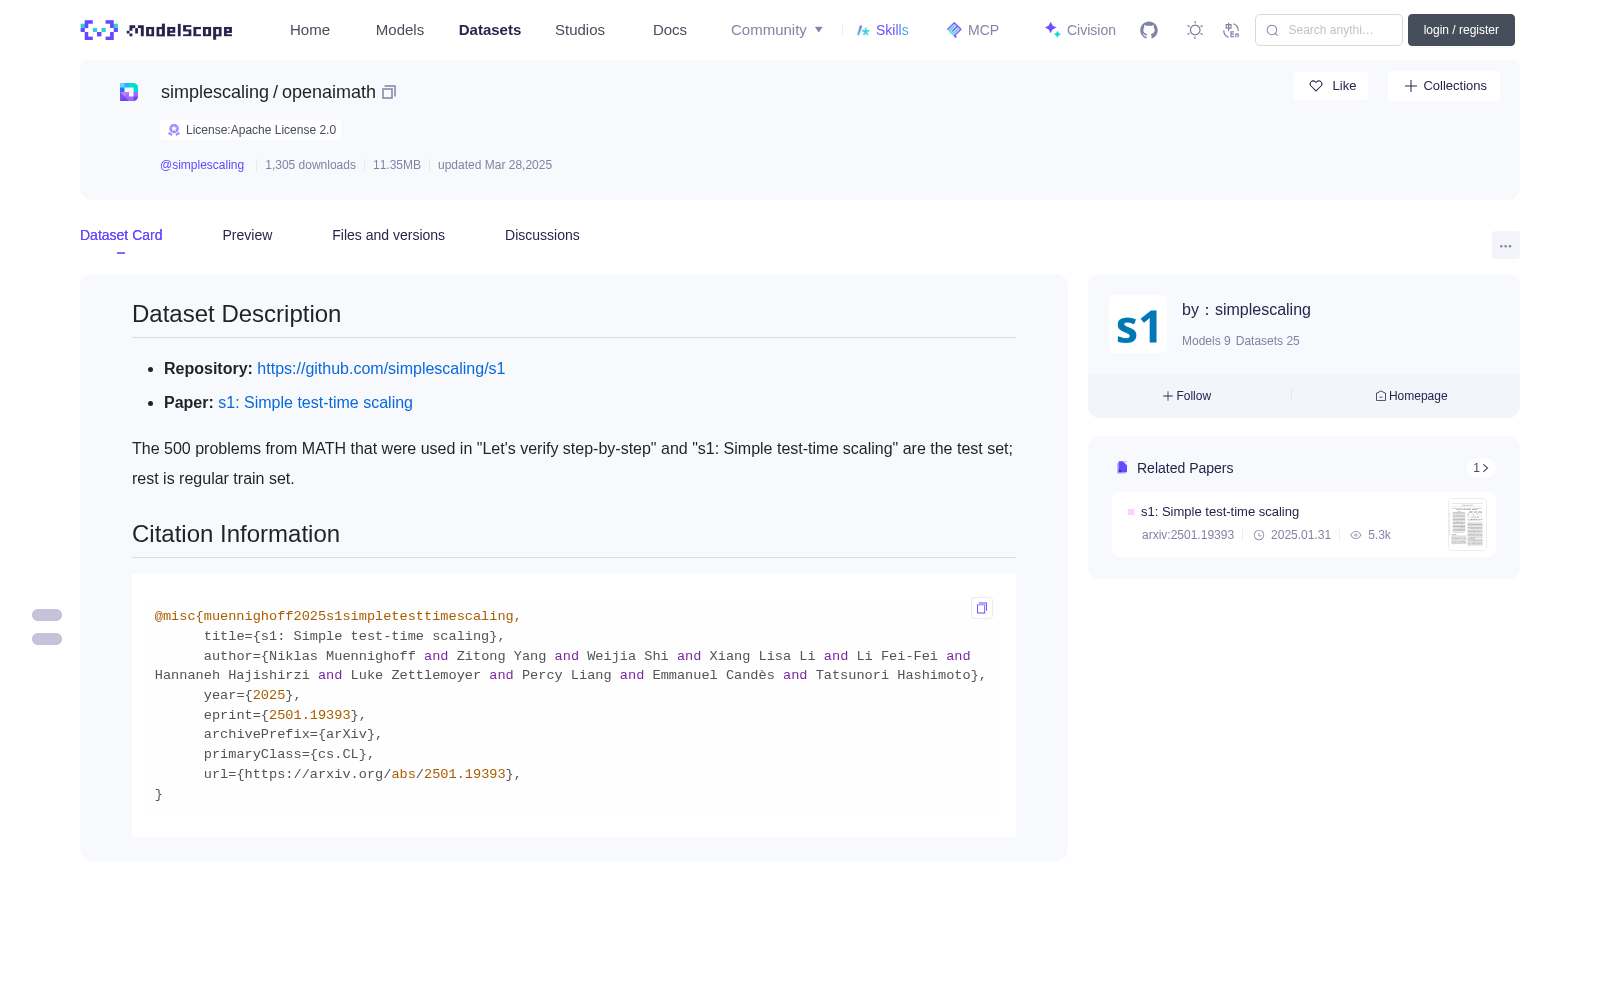This screenshot has height=1000, width=1600.
Task: Open the GitHub repository link
Action: click(x=381, y=369)
